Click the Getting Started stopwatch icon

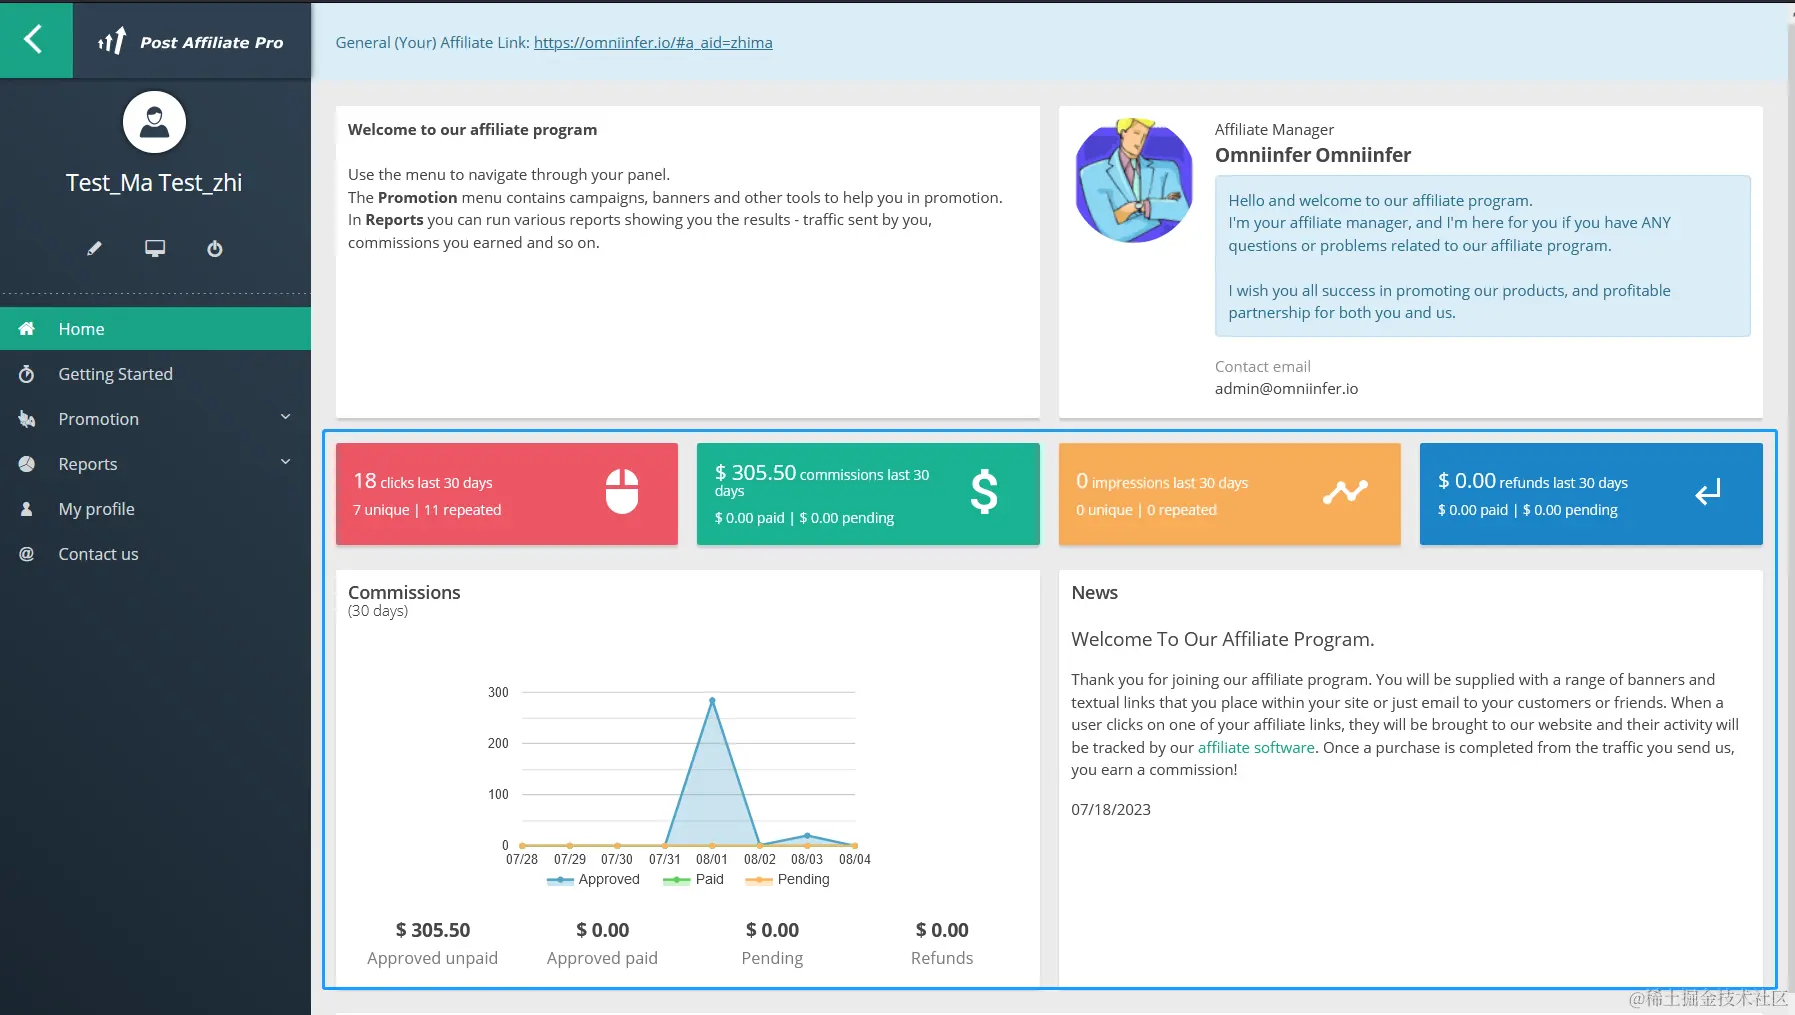tap(27, 374)
